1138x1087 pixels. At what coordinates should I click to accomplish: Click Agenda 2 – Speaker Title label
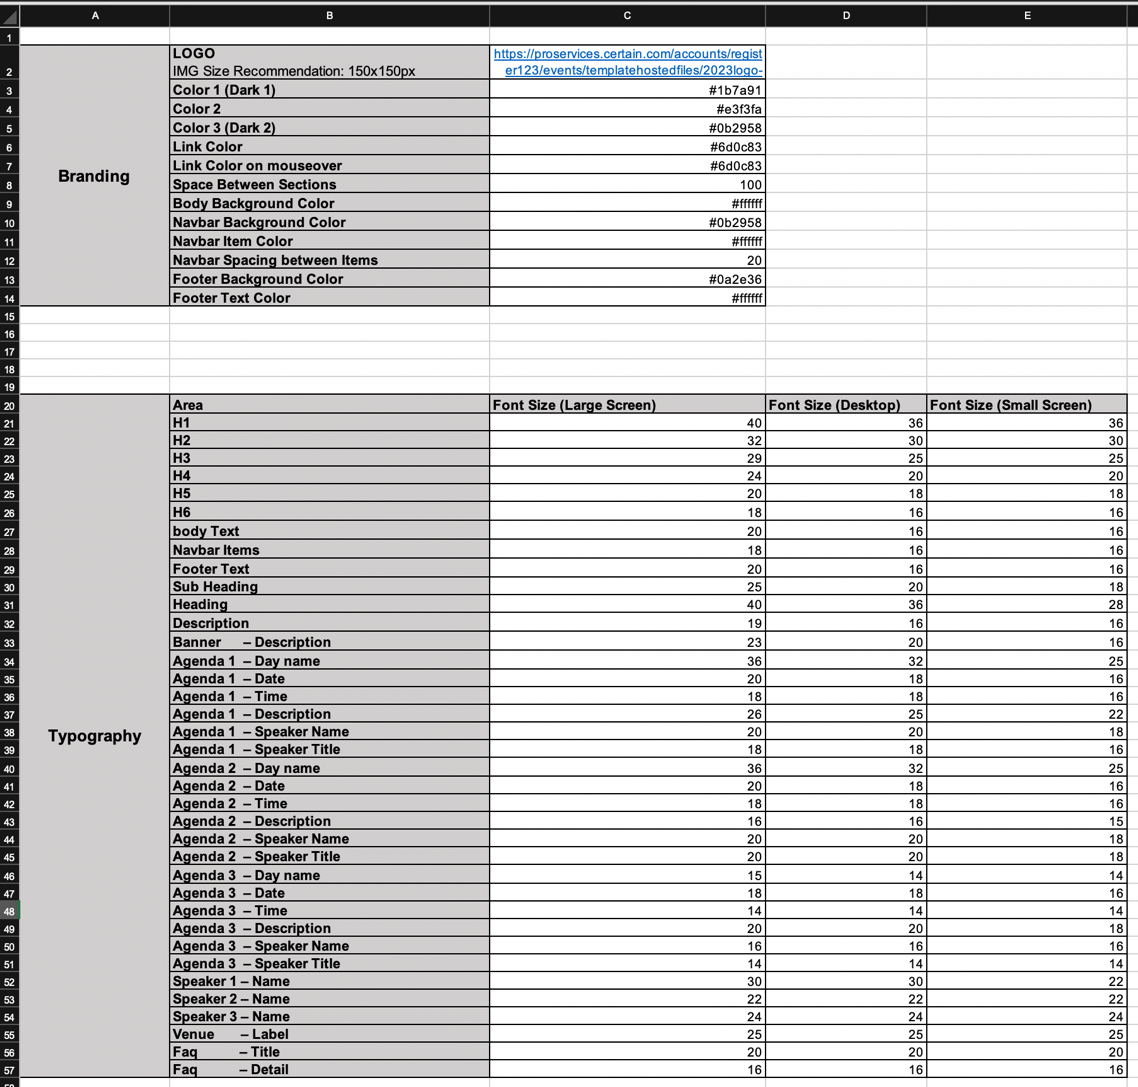coord(329,856)
